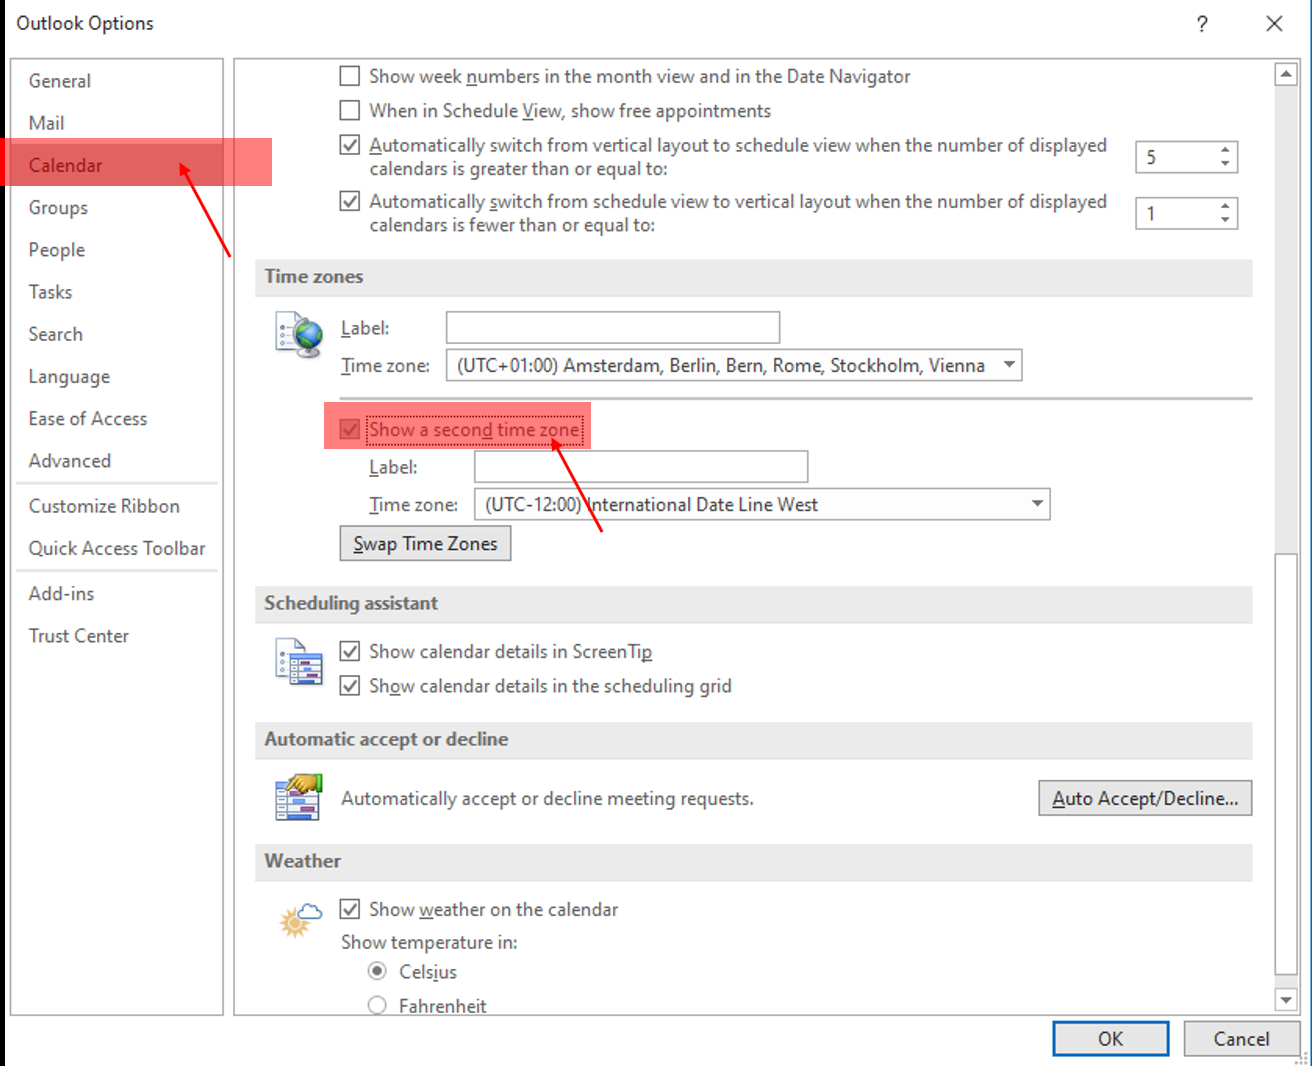Click the time zone globe icon
This screenshot has width=1312, height=1066.
(x=299, y=335)
